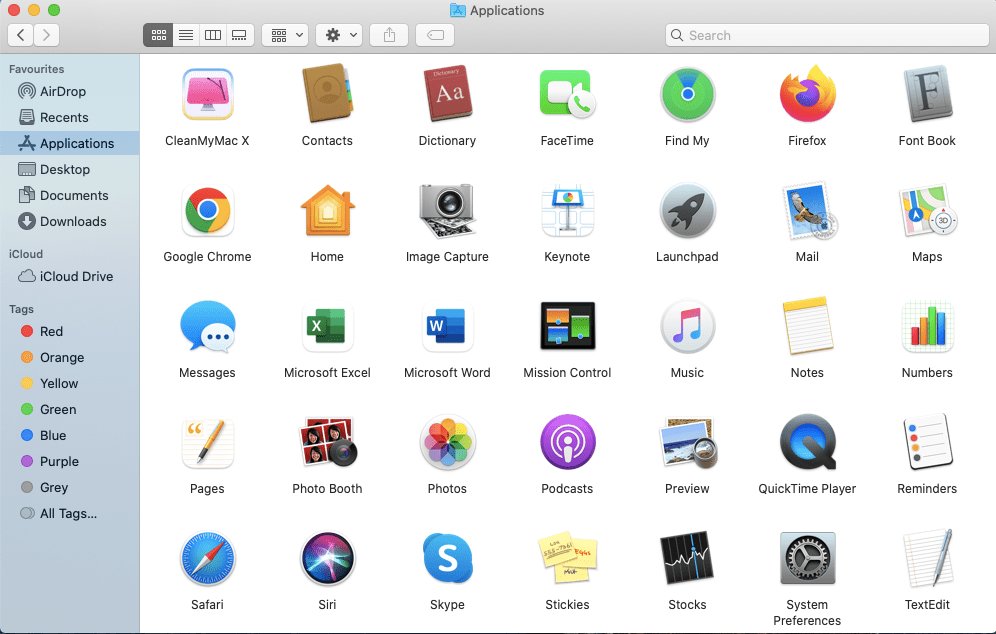Click the Share toolbar button

click(x=390, y=35)
